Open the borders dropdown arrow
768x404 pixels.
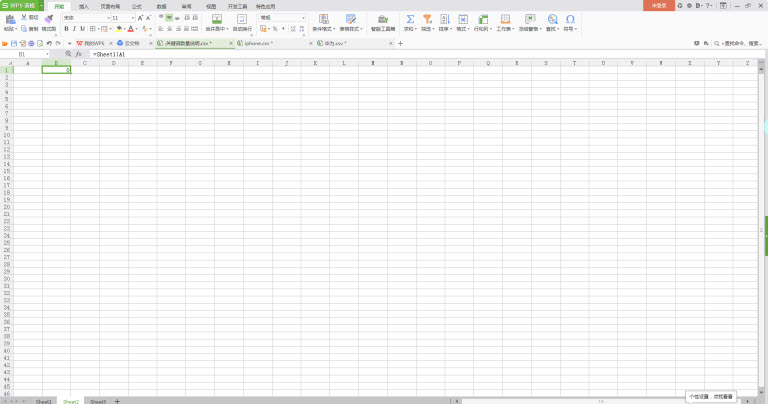pyautogui.click(x=98, y=29)
